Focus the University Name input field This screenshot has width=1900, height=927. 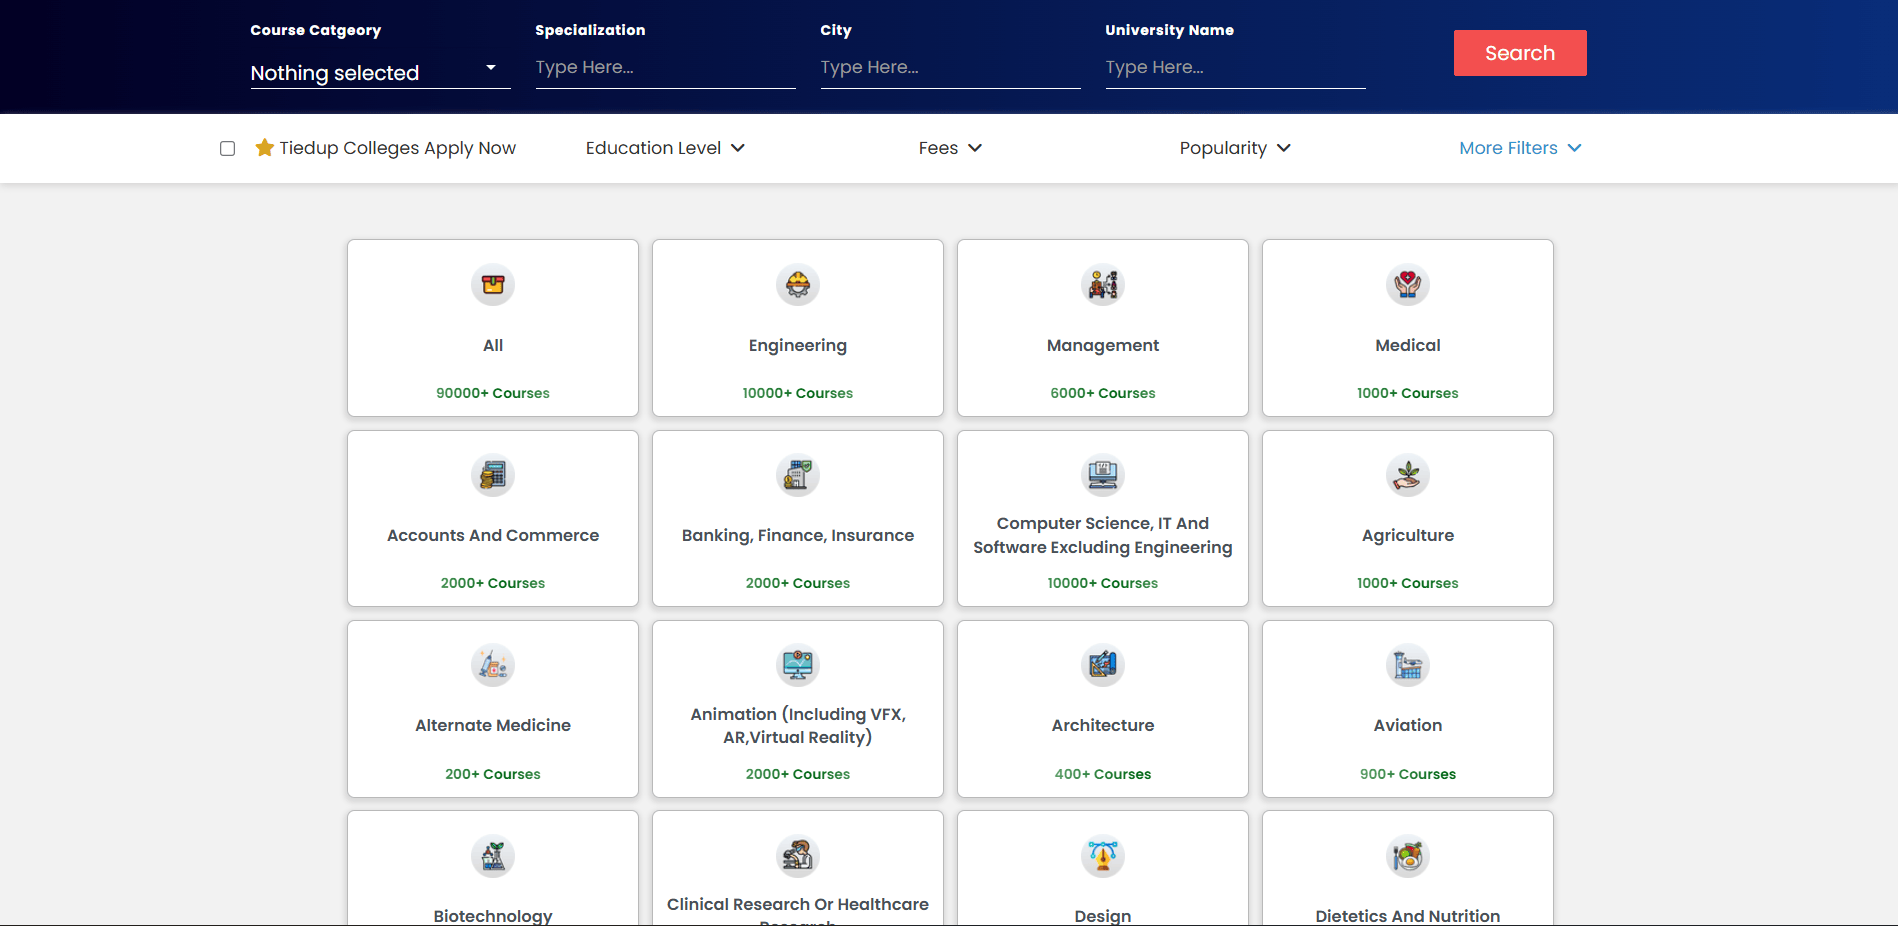(1235, 68)
